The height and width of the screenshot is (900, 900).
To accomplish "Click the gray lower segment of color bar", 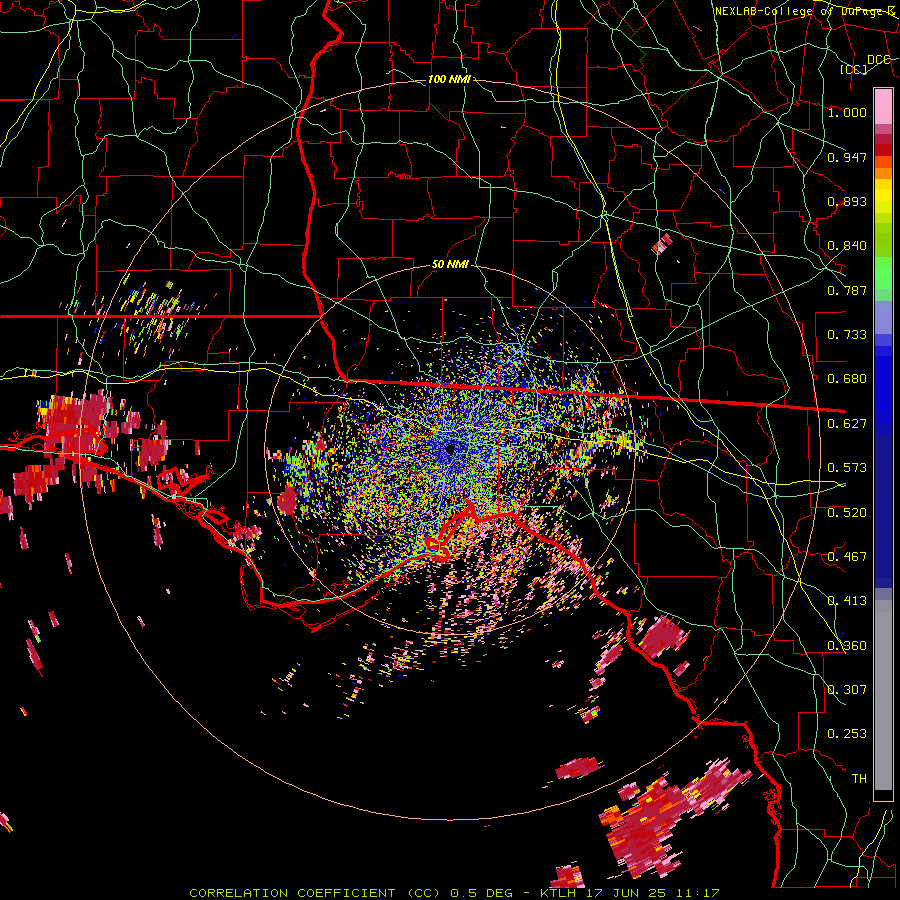I will coord(883,695).
